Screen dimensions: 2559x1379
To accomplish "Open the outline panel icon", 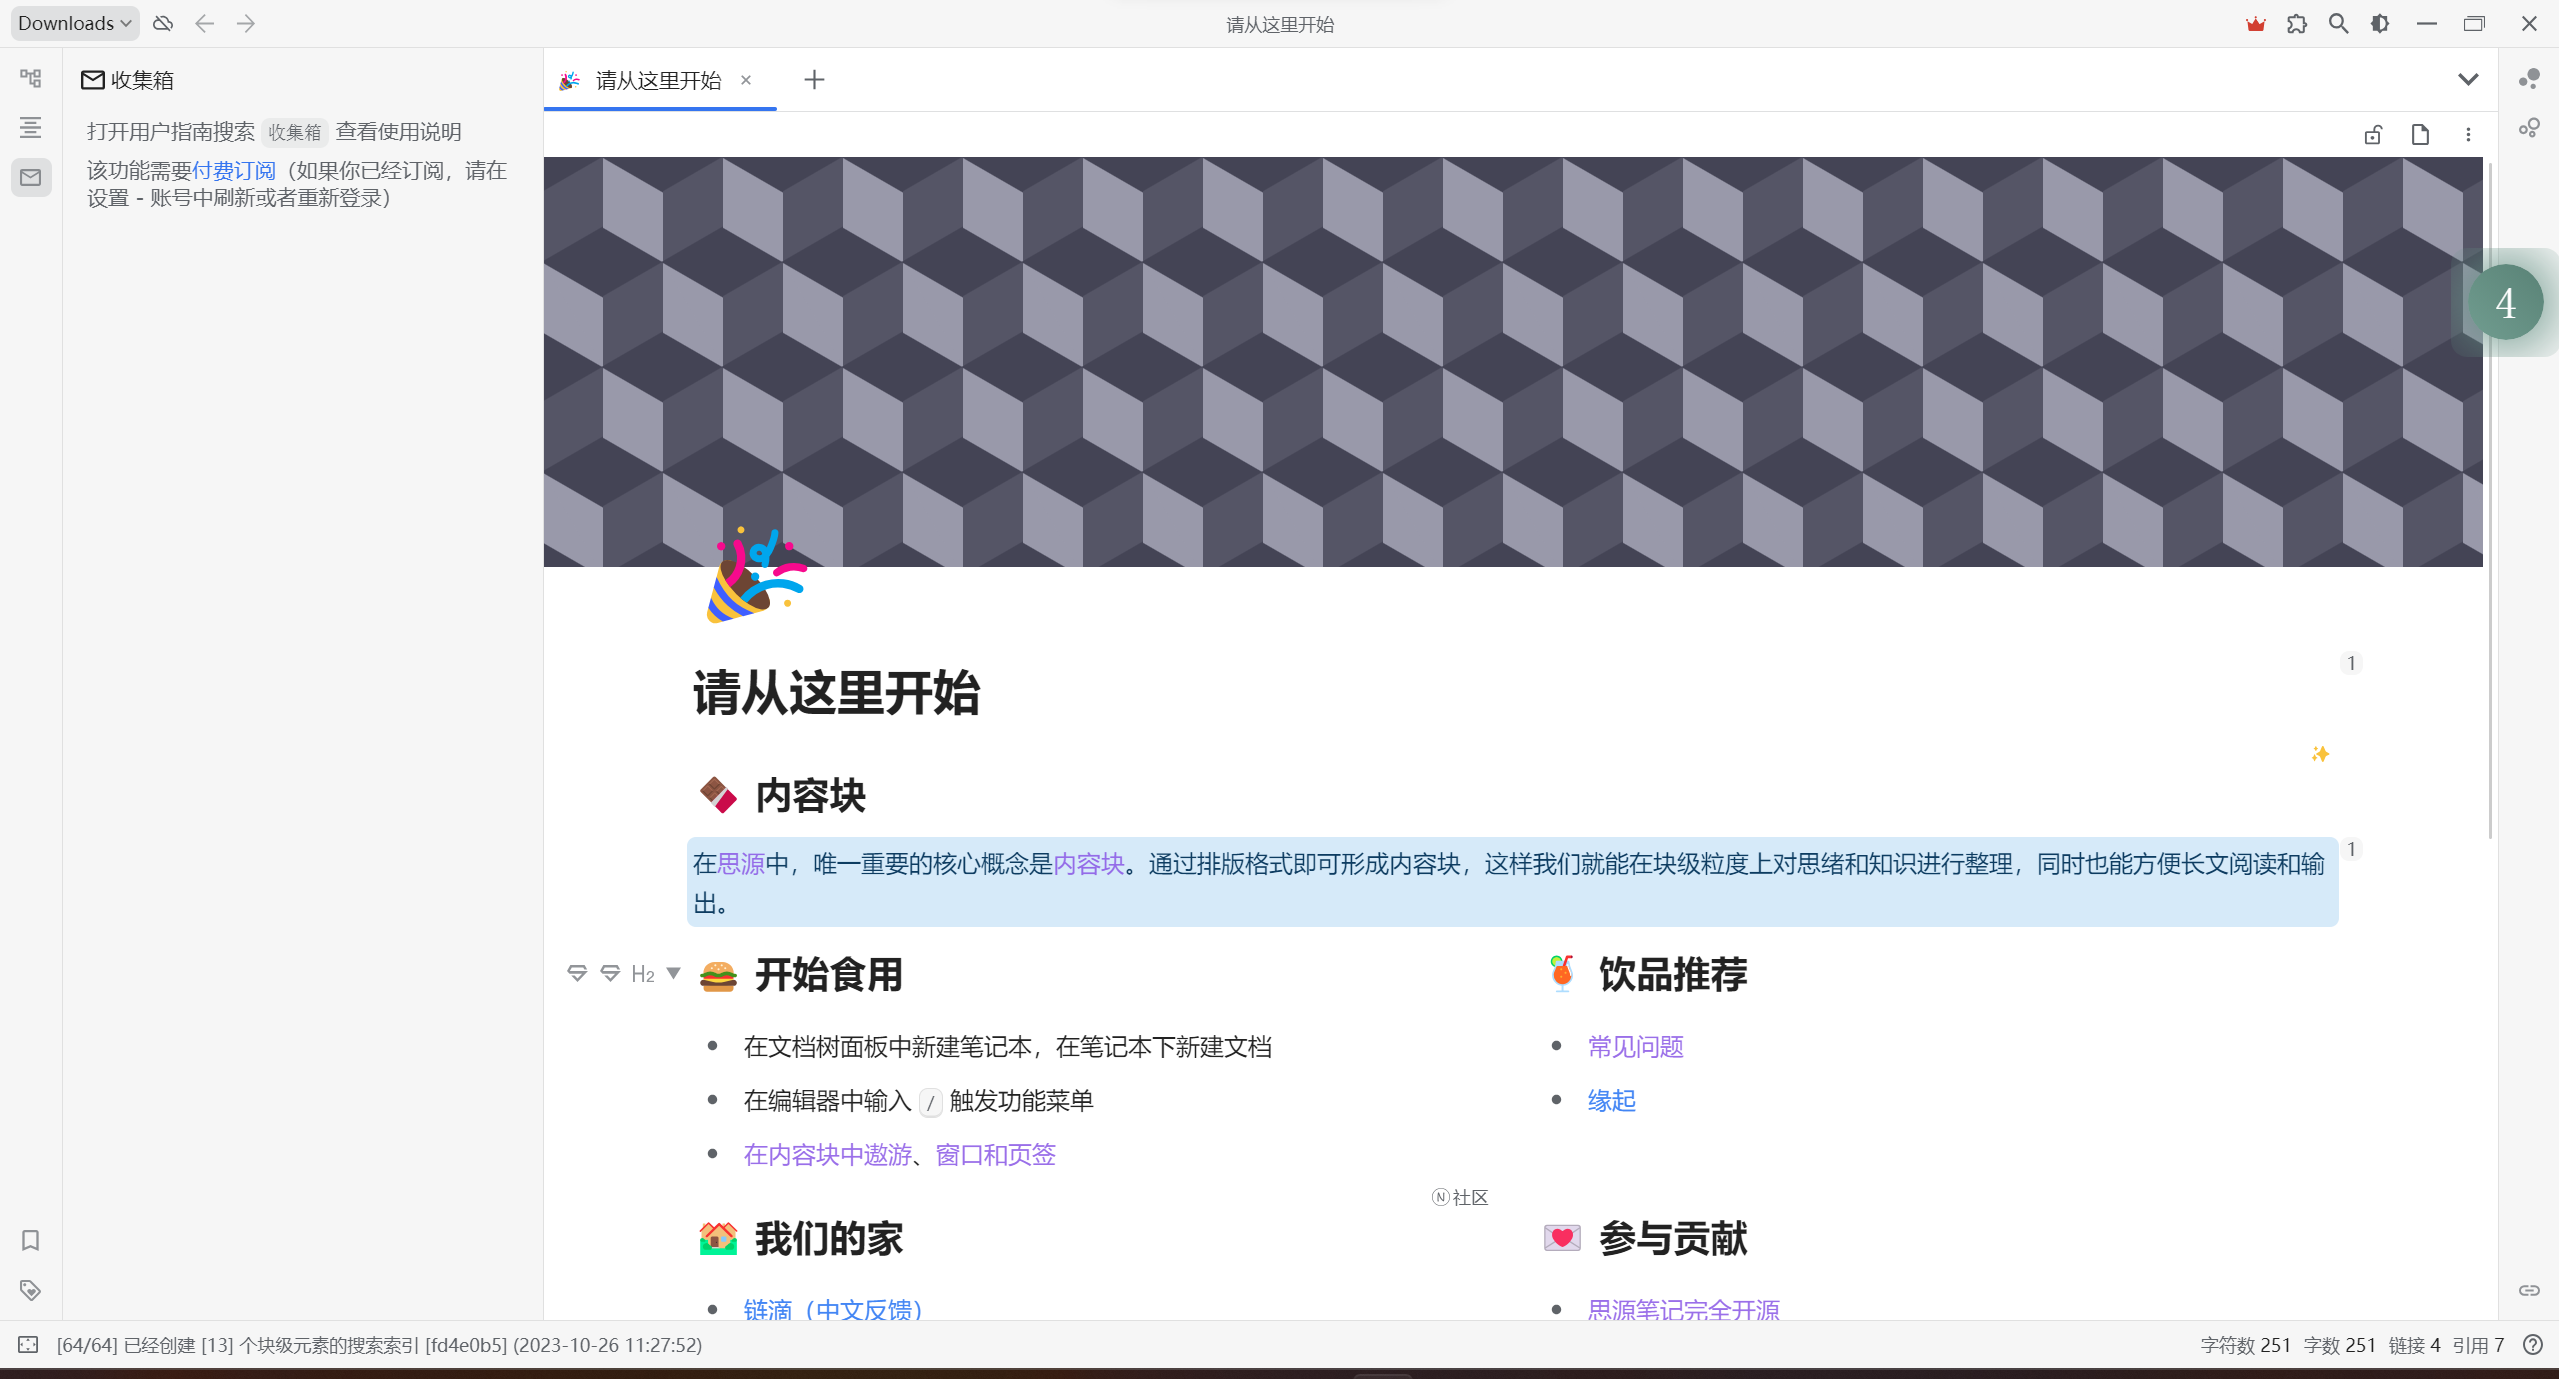I will (30, 127).
